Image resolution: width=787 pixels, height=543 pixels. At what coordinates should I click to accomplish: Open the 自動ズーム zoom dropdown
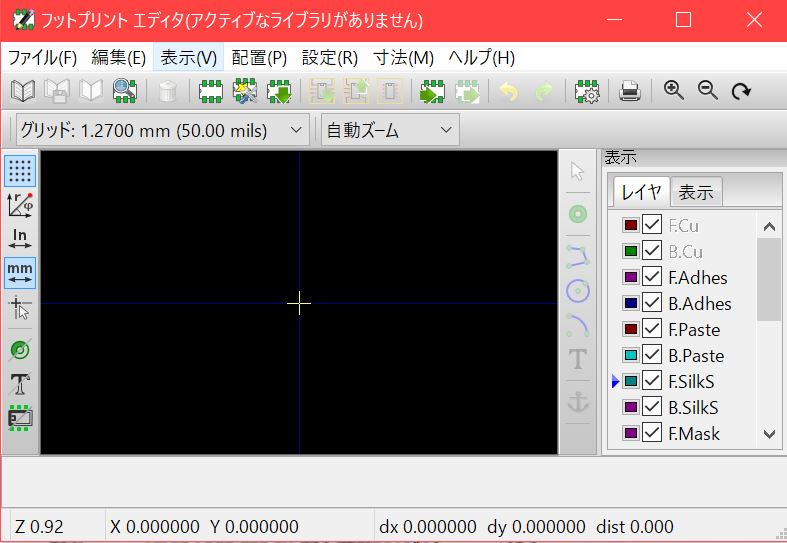click(x=390, y=130)
